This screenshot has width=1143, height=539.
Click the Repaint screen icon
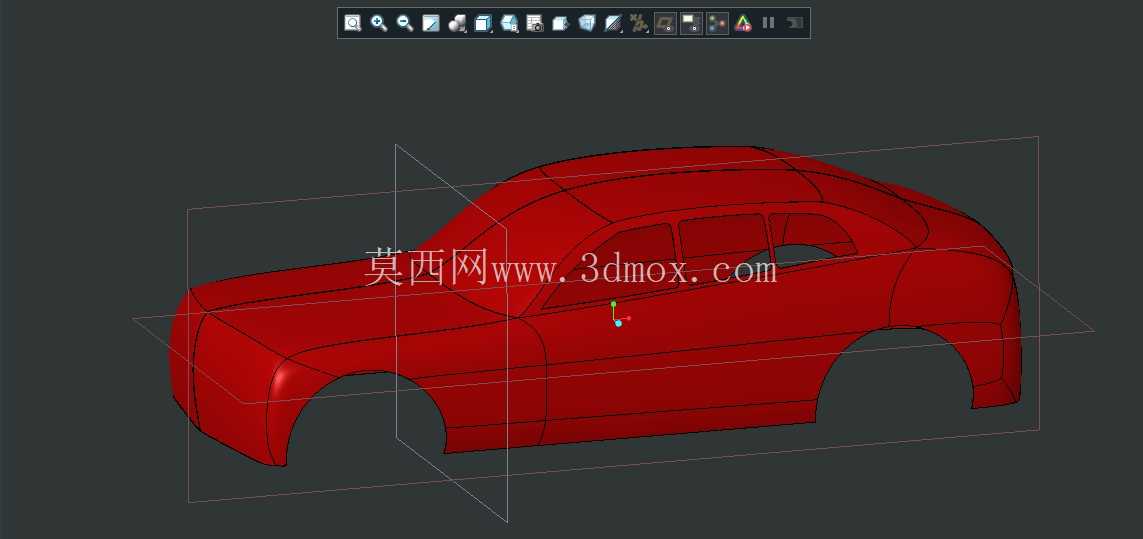click(x=431, y=23)
